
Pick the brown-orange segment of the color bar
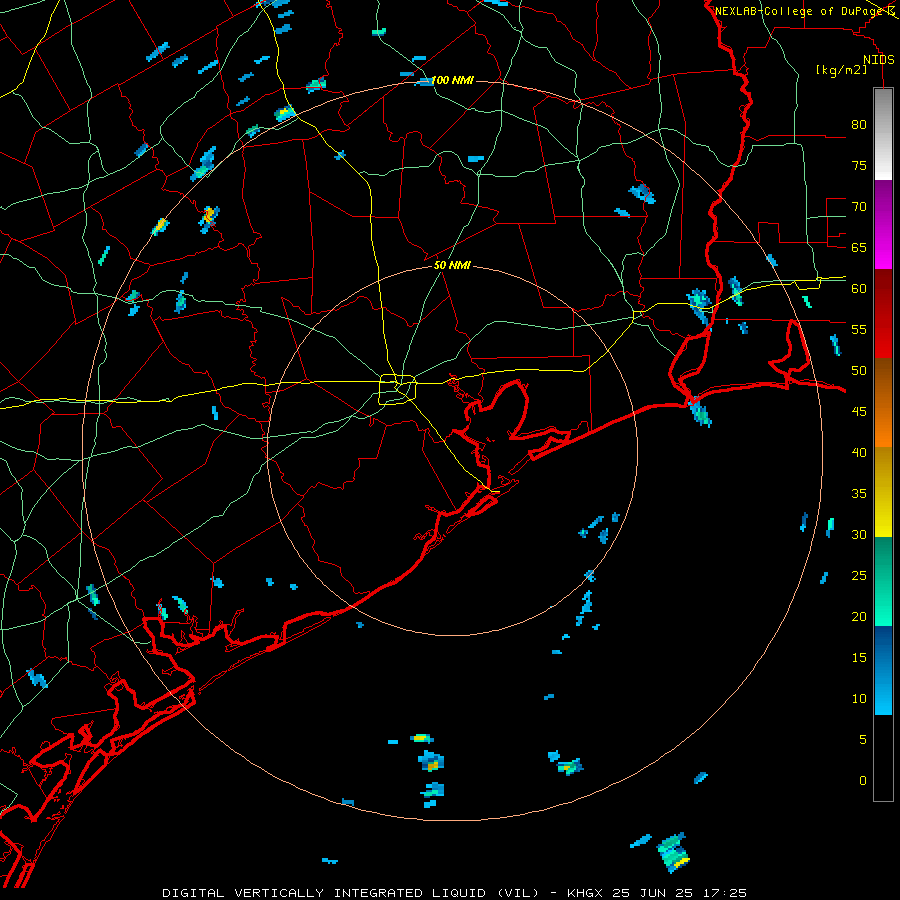(883, 402)
